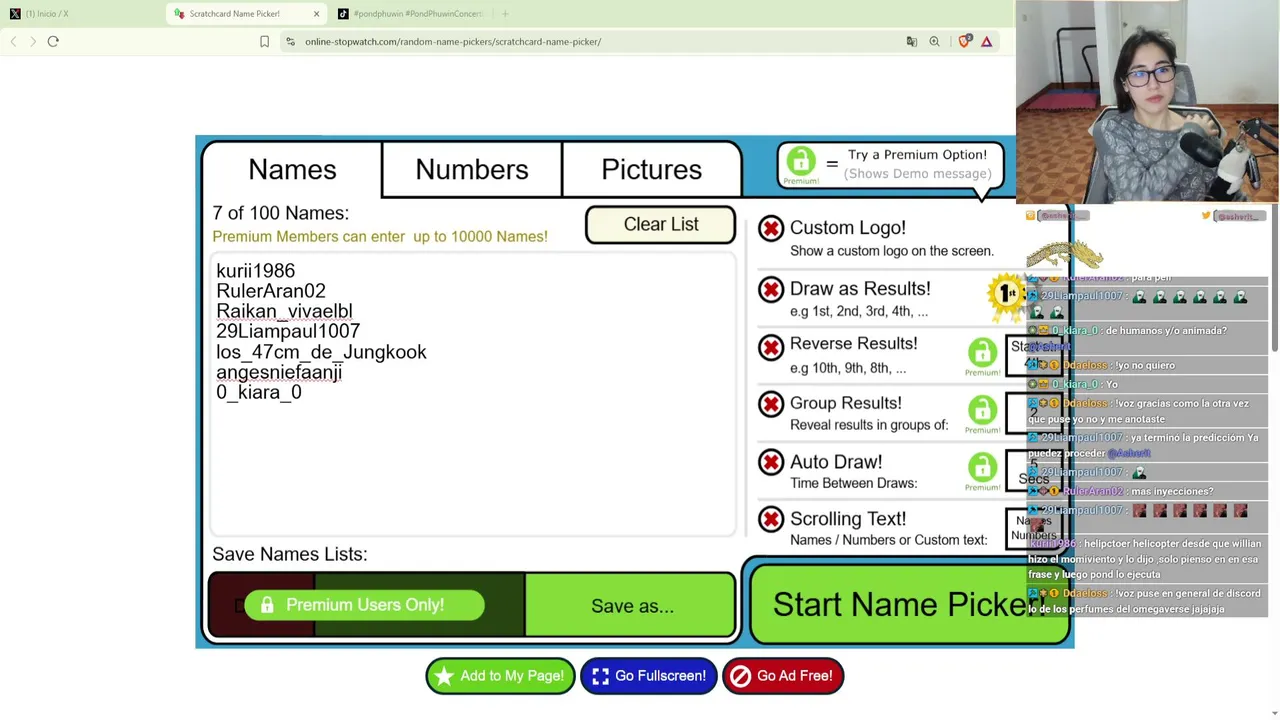Click the name 0_kiara_0 in the list

tap(259, 392)
